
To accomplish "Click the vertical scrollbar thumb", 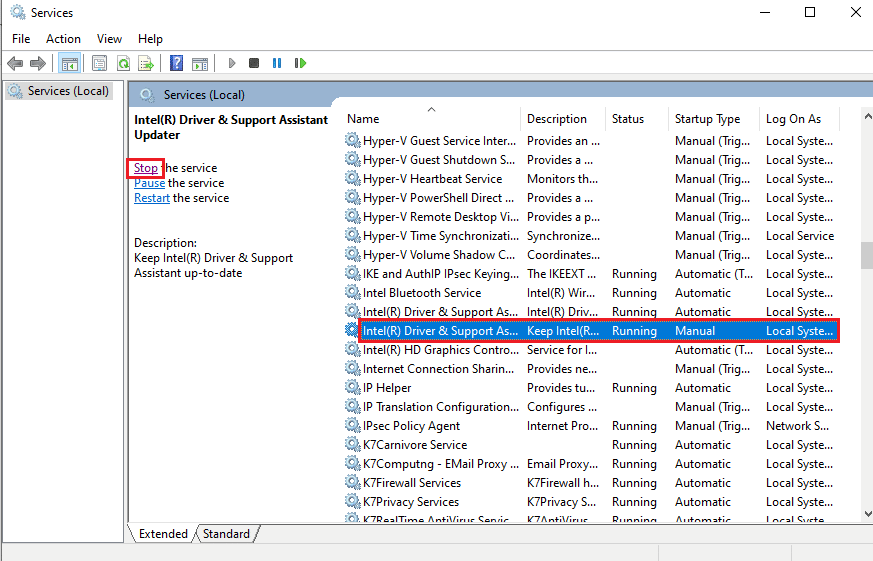I will coord(867,255).
